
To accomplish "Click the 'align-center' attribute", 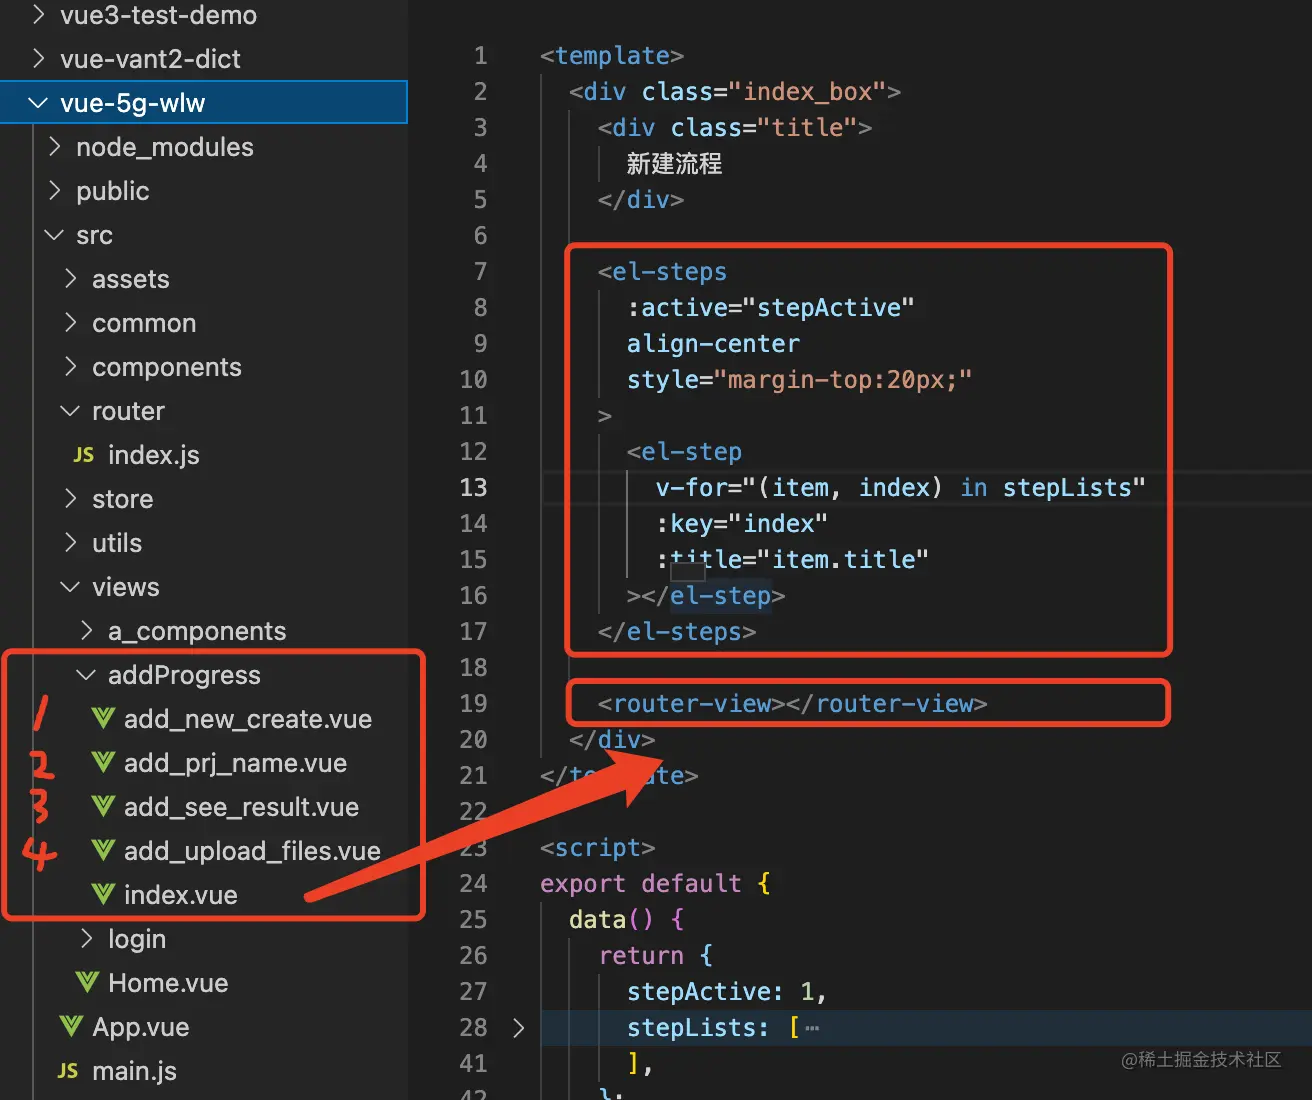I will pos(713,343).
